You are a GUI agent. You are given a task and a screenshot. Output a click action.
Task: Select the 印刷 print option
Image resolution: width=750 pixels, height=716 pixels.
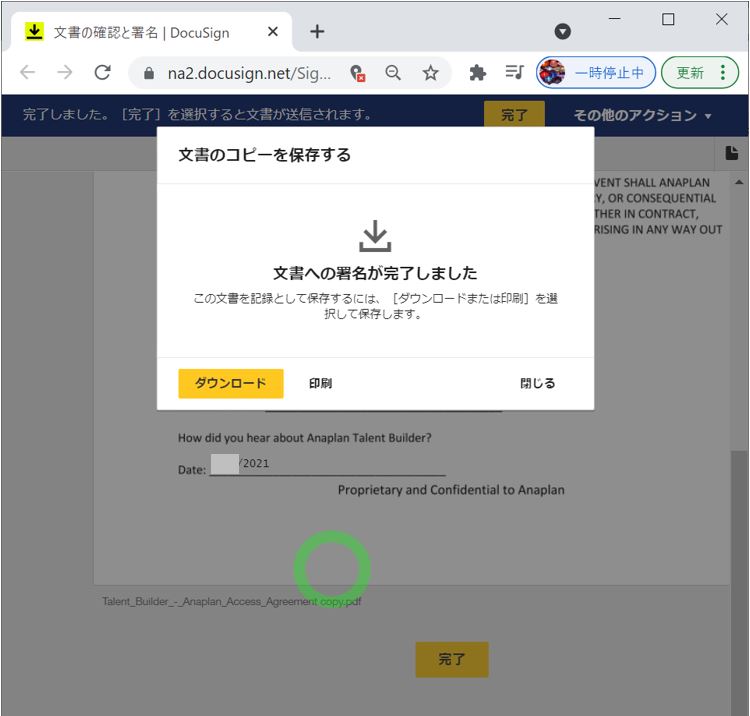[320, 383]
